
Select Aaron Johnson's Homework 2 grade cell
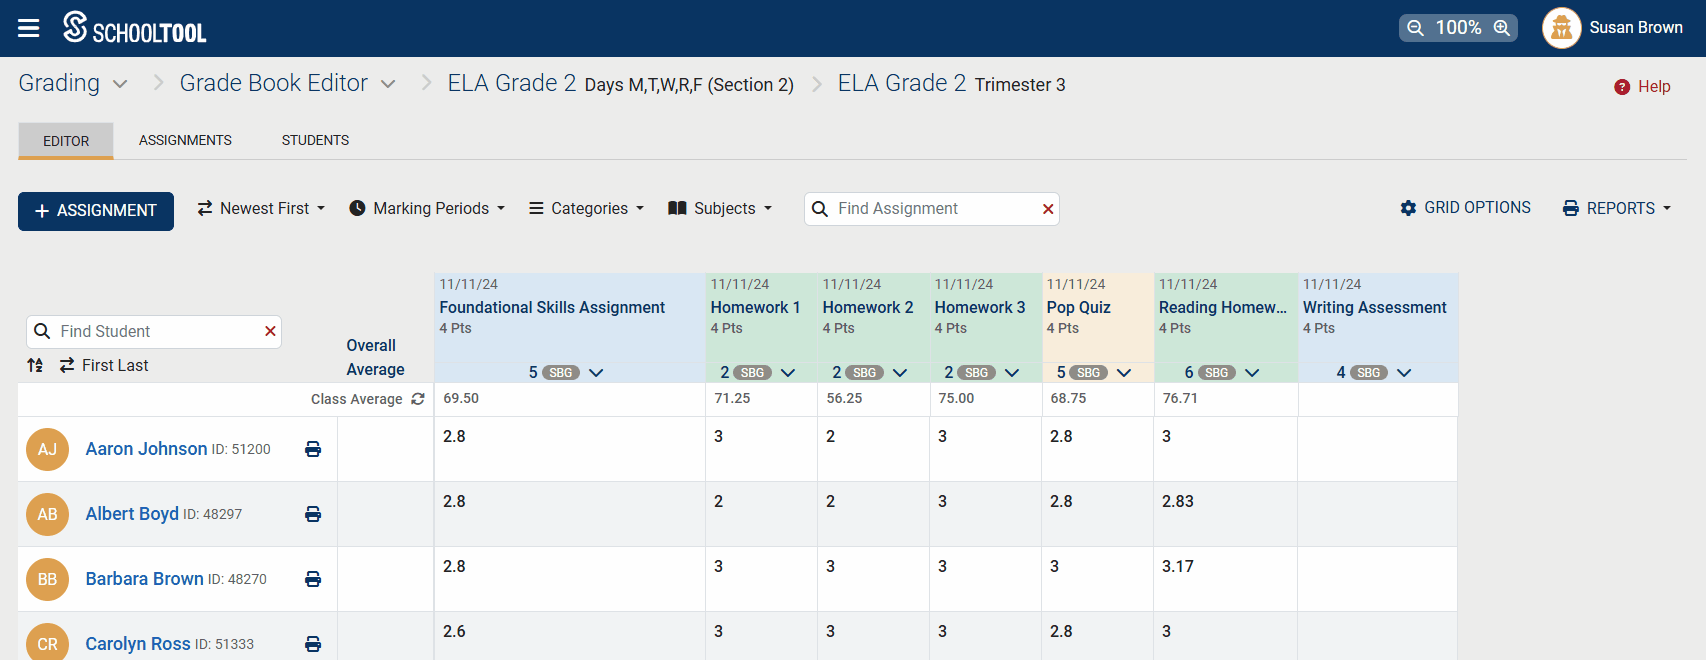(873, 449)
